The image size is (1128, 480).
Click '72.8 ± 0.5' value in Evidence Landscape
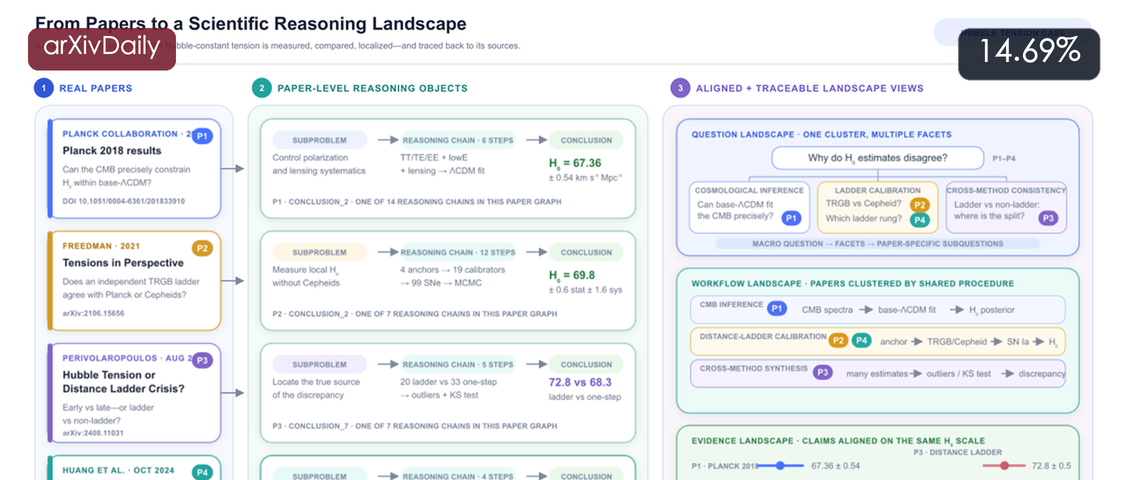point(1052,466)
